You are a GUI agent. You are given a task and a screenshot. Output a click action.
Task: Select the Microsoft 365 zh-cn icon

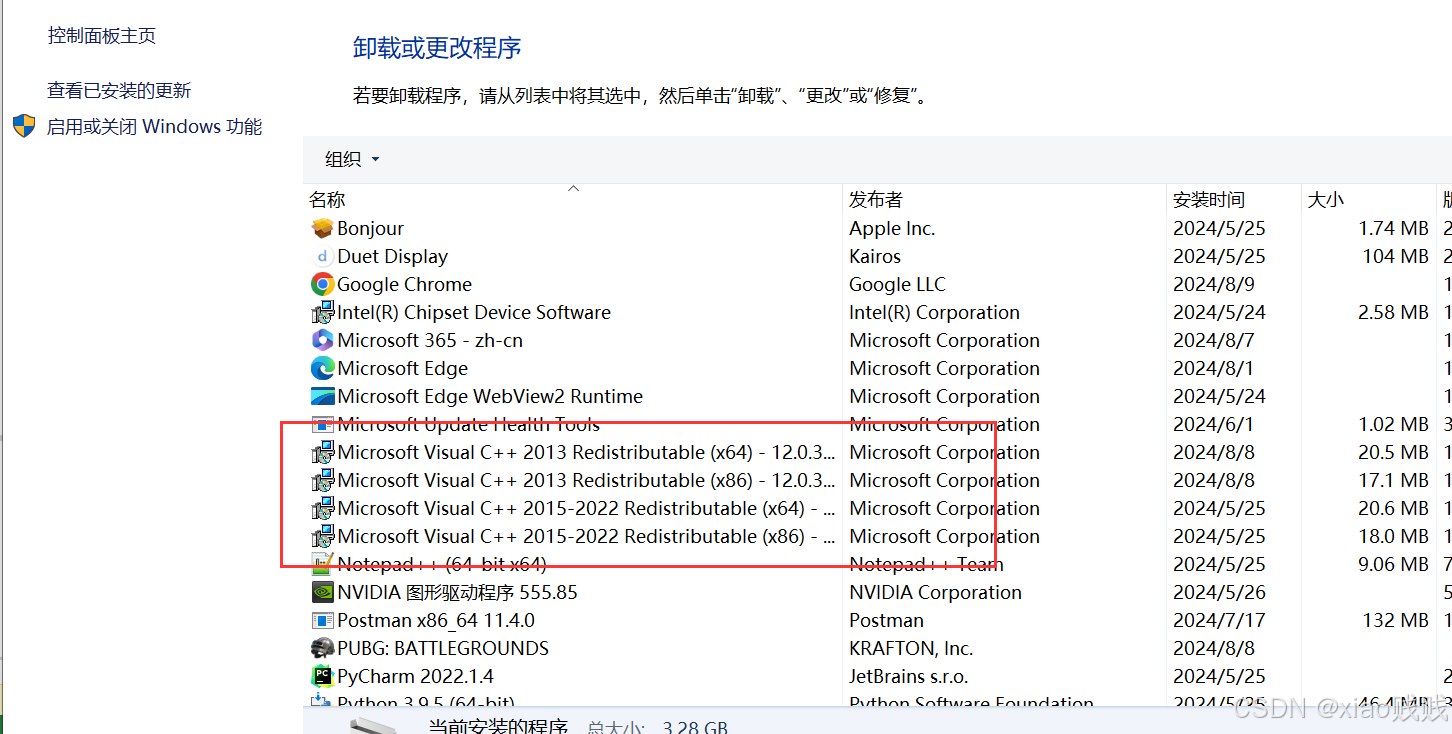(x=322, y=340)
